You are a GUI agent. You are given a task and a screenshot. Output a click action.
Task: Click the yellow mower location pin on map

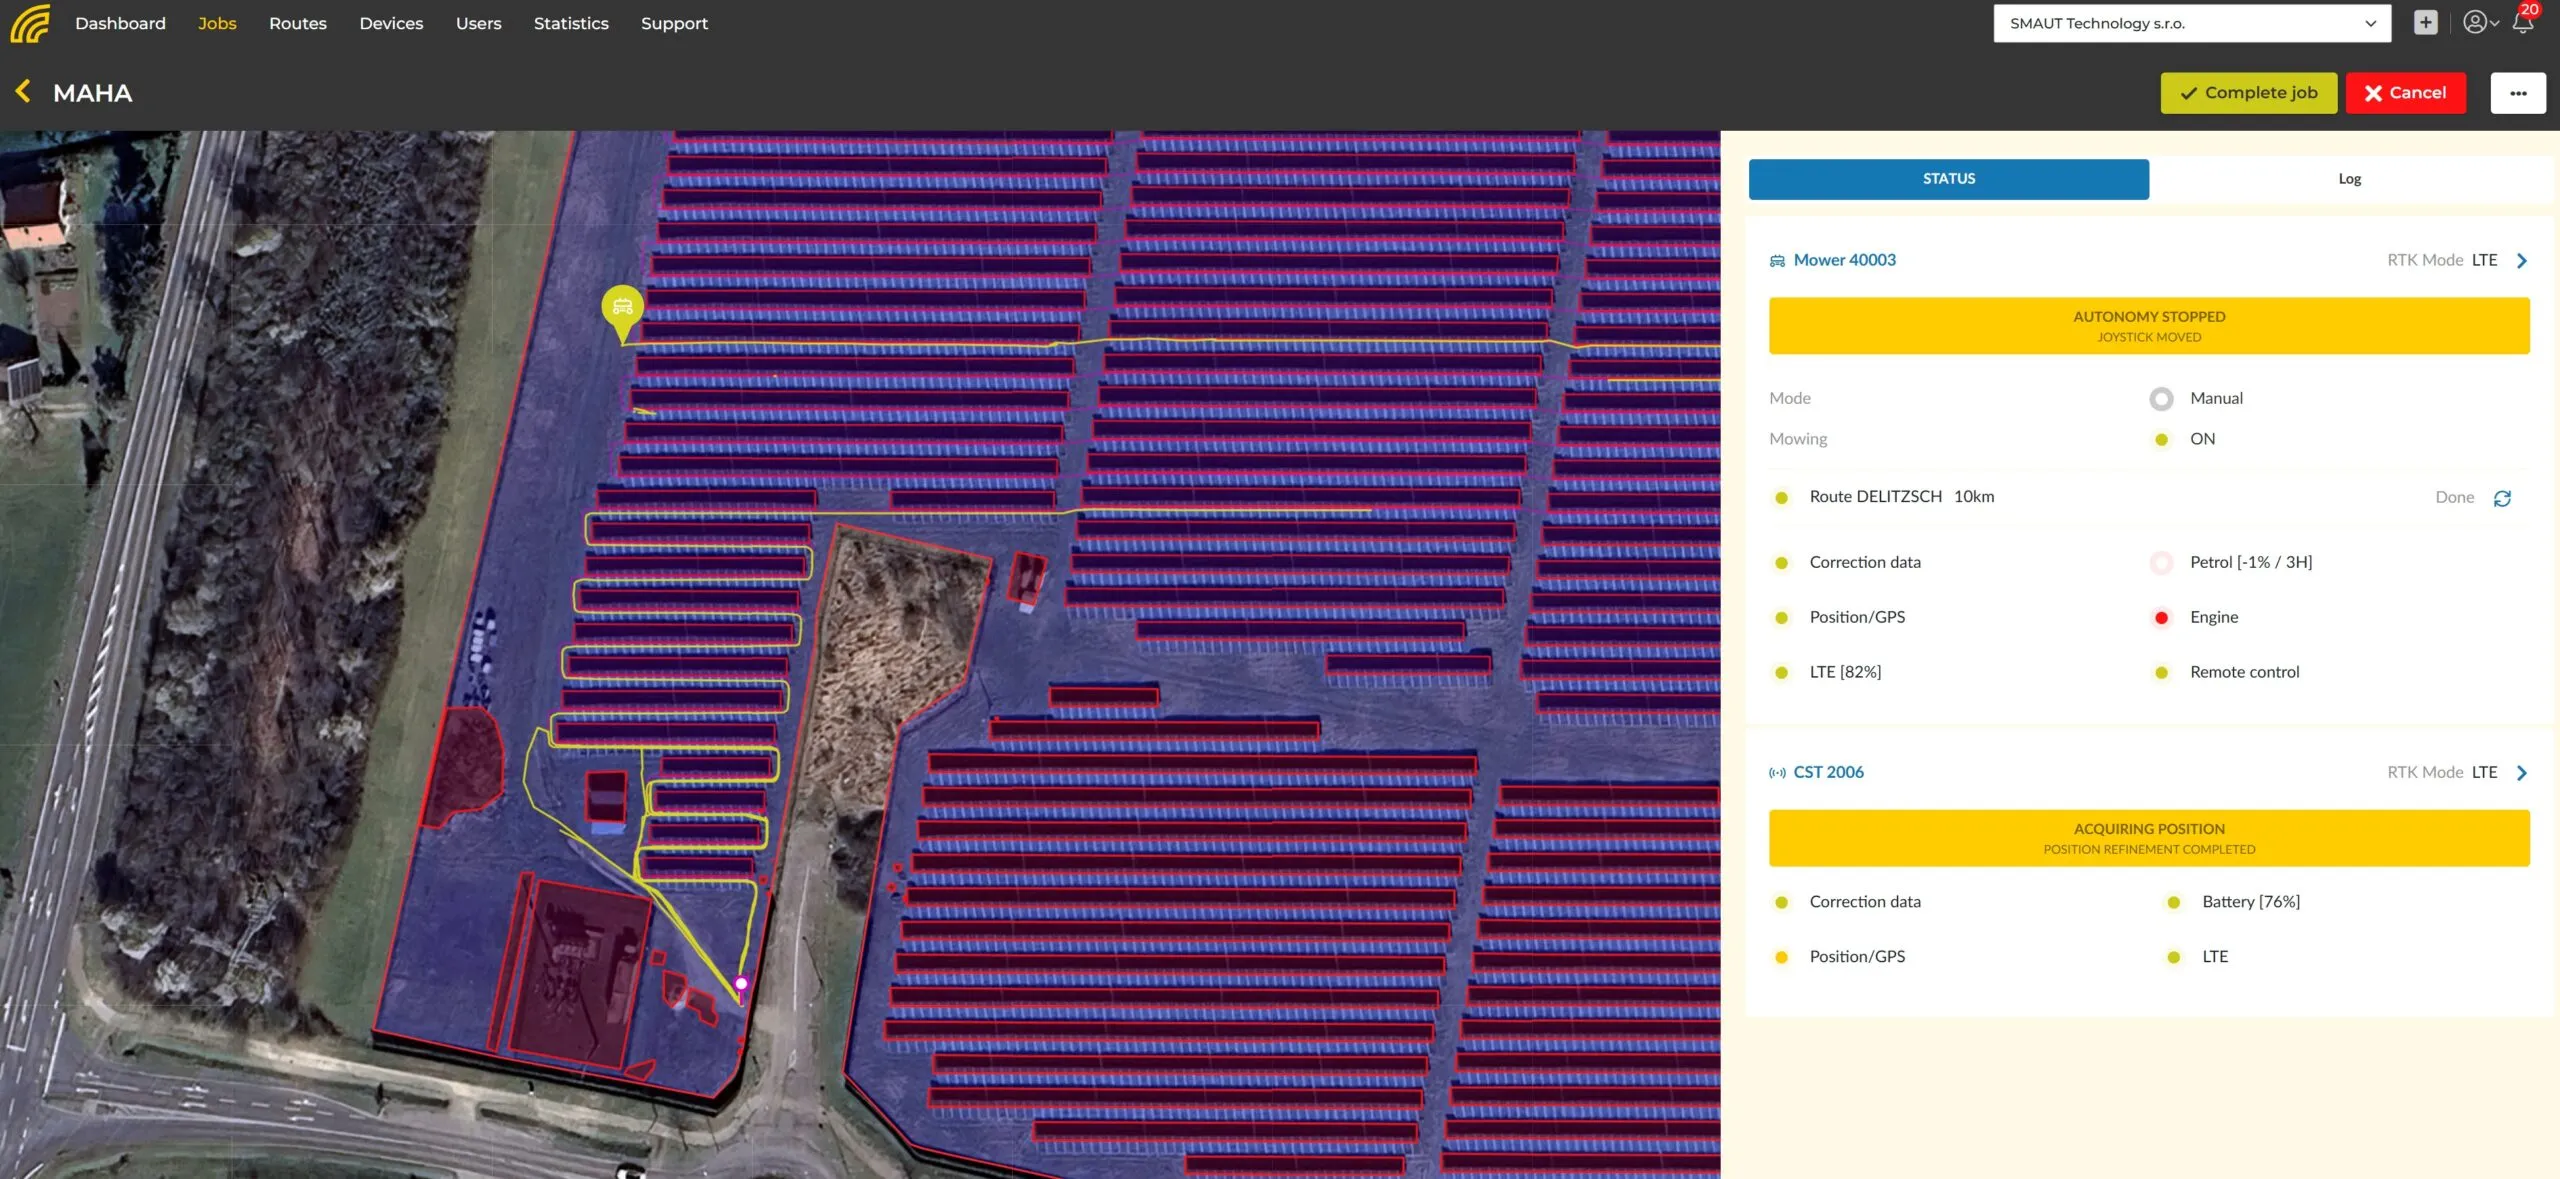click(x=622, y=307)
